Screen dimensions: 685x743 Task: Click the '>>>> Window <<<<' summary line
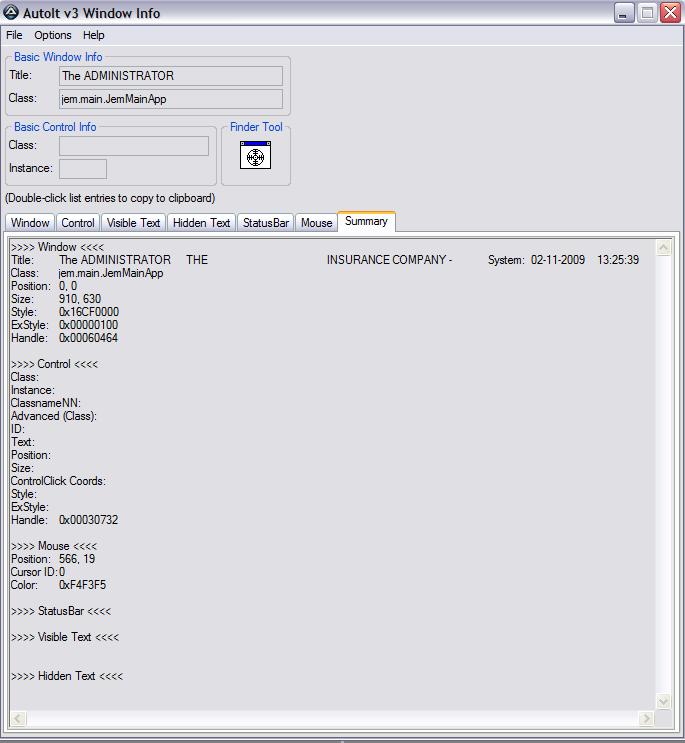coord(57,247)
